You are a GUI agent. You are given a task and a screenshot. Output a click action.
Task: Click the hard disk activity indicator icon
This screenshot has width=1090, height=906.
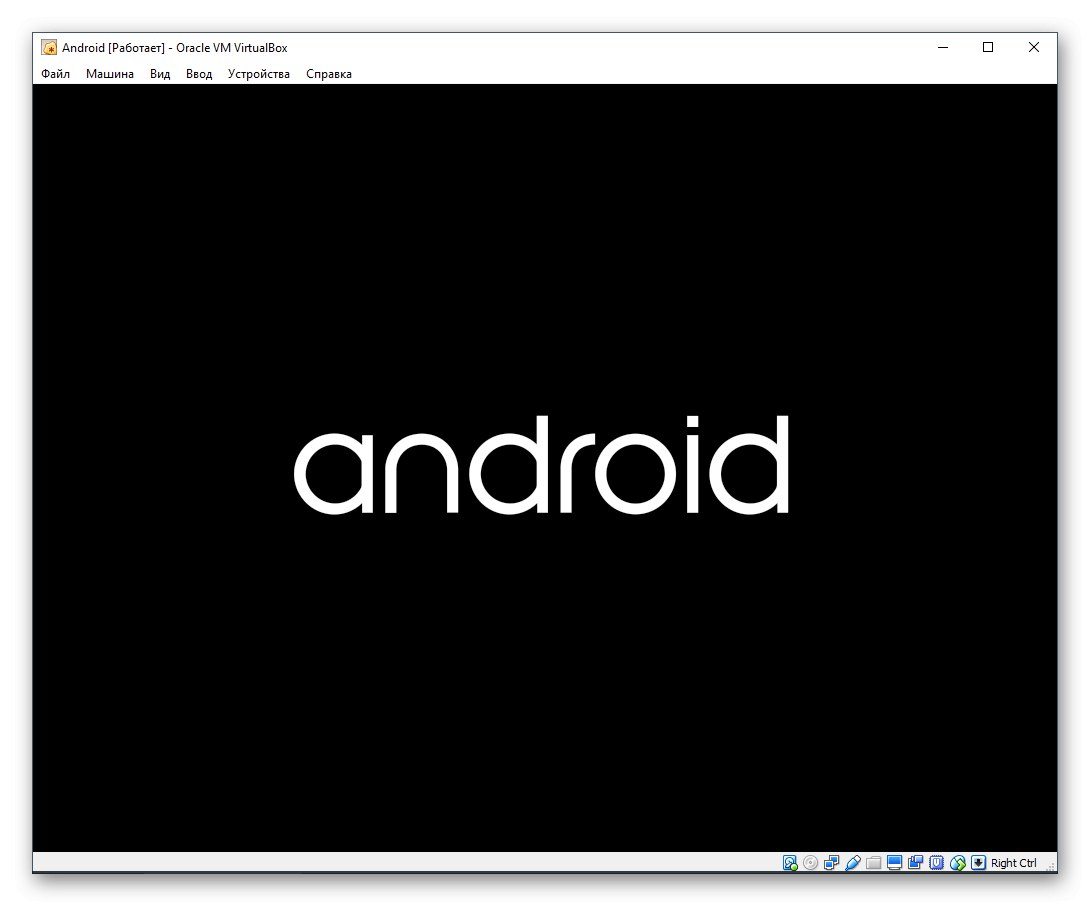point(790,863)
